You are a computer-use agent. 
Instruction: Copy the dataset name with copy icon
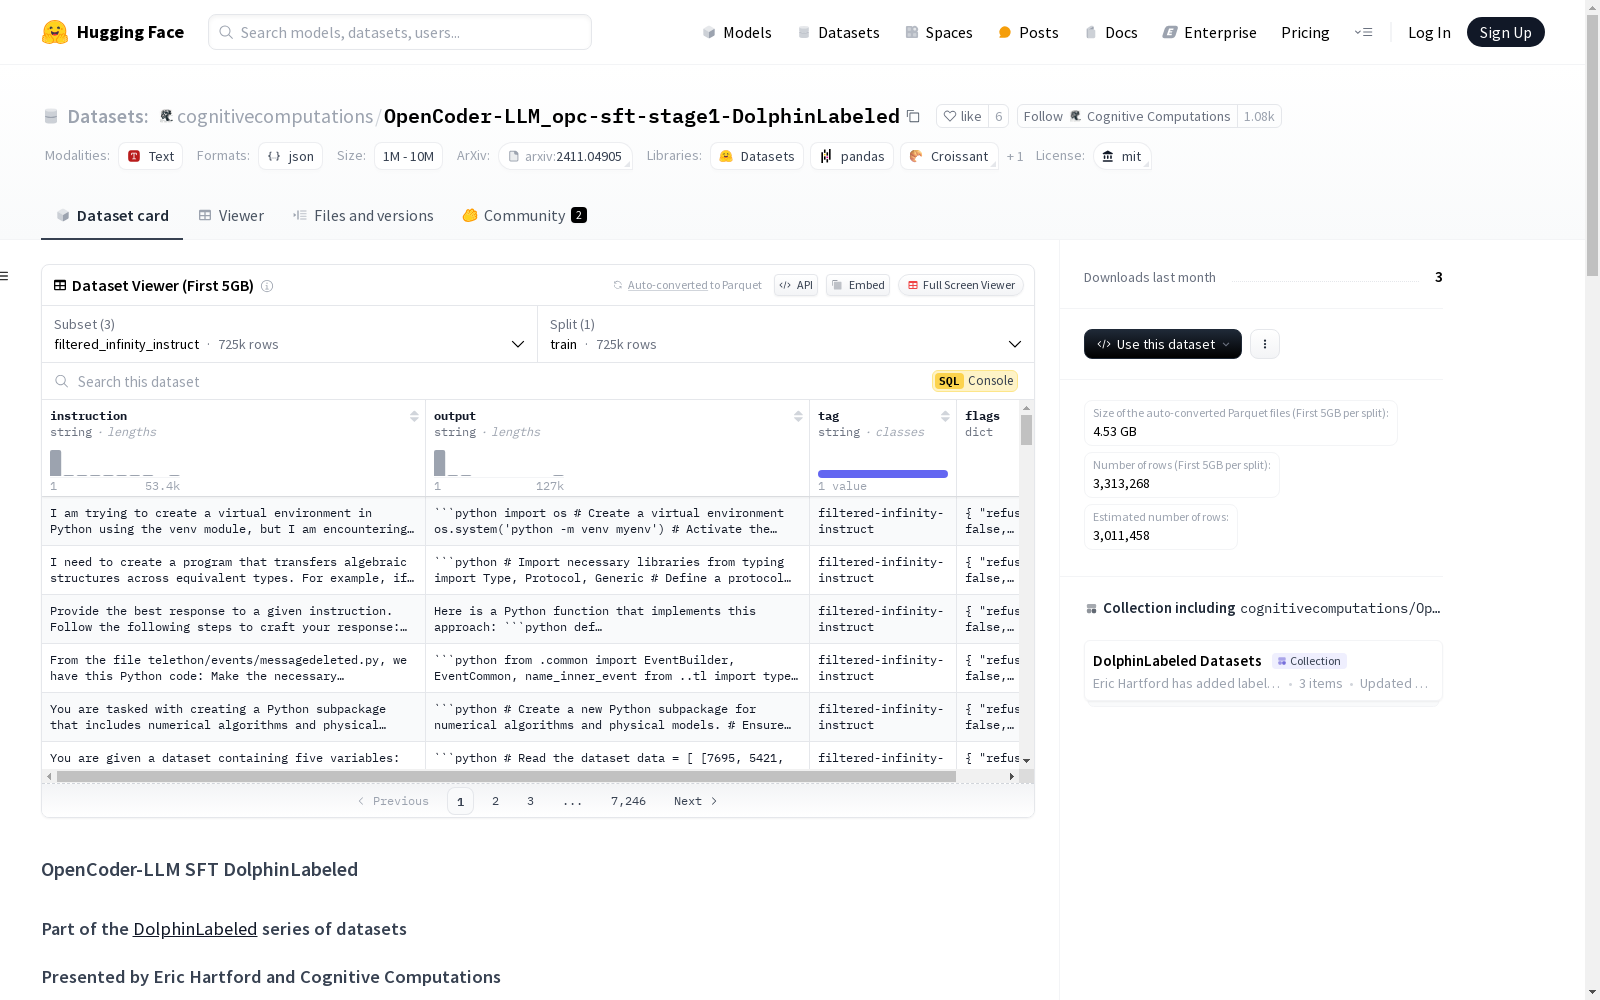coord(913,116)
